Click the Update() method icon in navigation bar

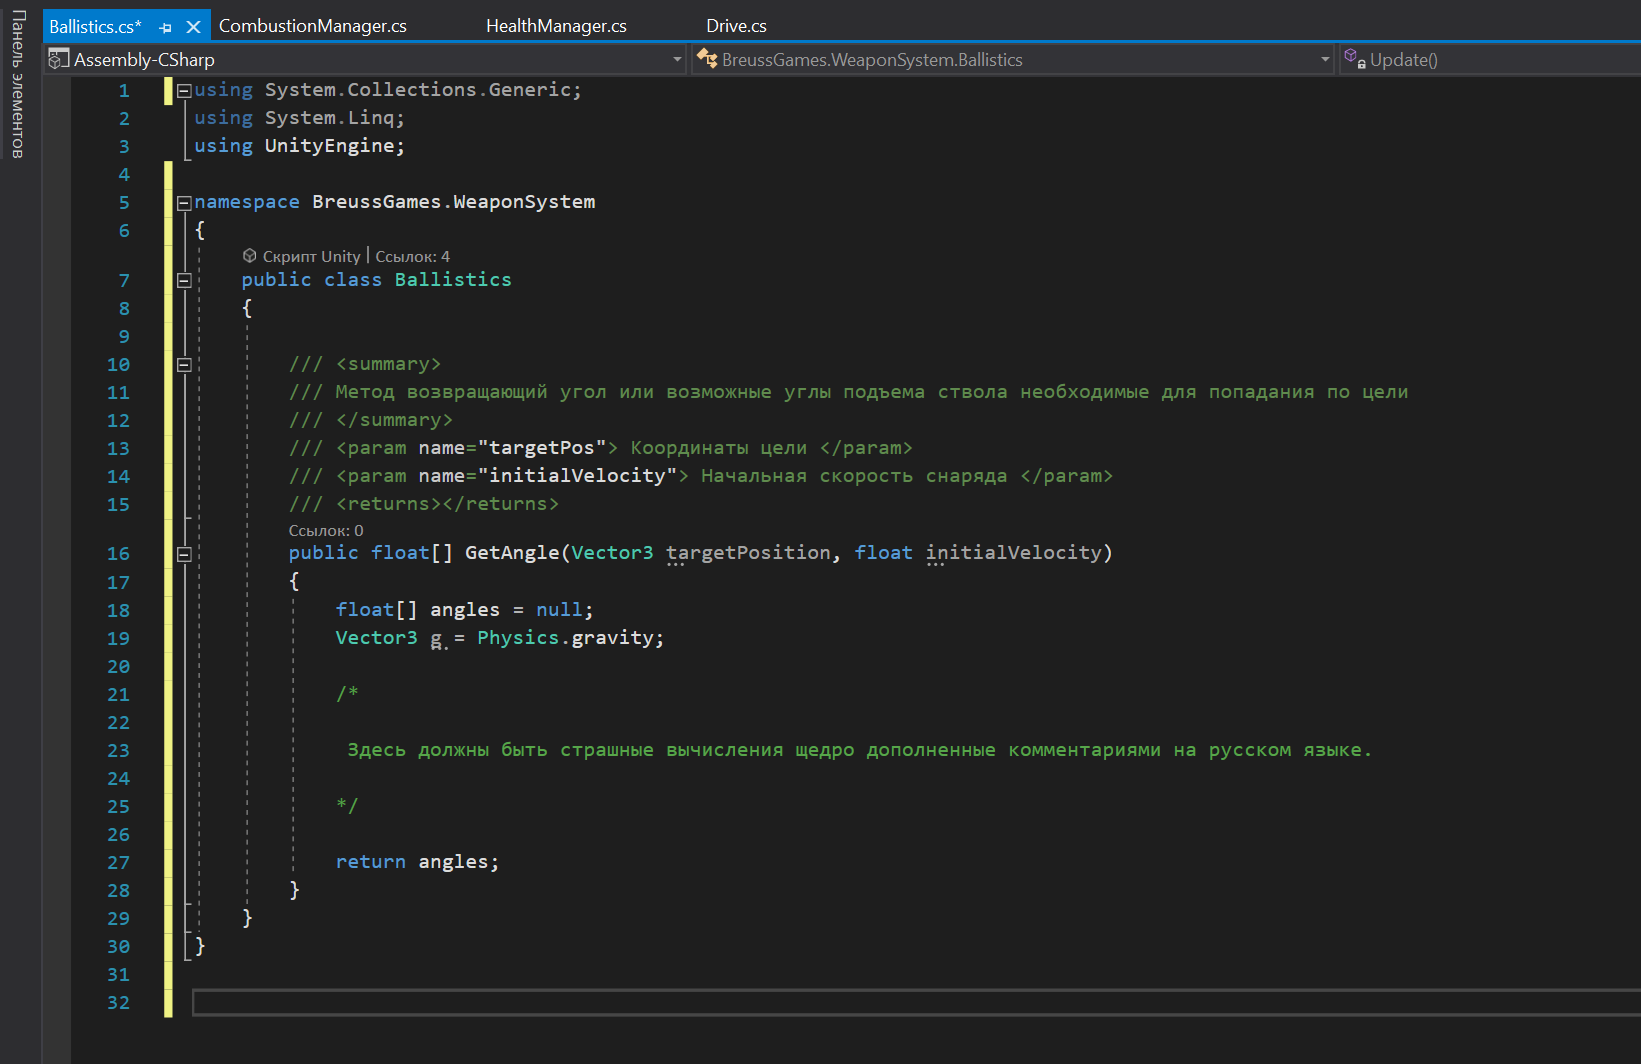tap(1355, 58)
